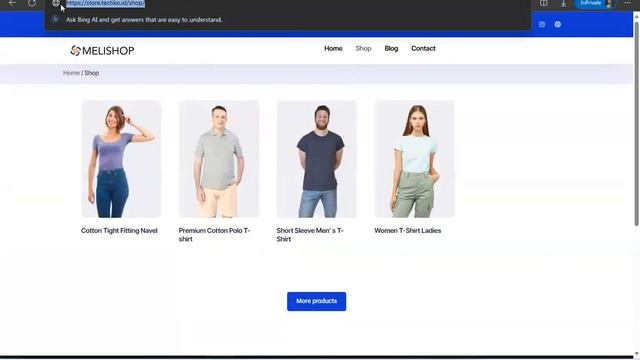Image resolution: width=640 pixels, height=360 pixels.
Task: Click the round social icon in blue bar
Action: pyautogui.click(x=558, y=24)
